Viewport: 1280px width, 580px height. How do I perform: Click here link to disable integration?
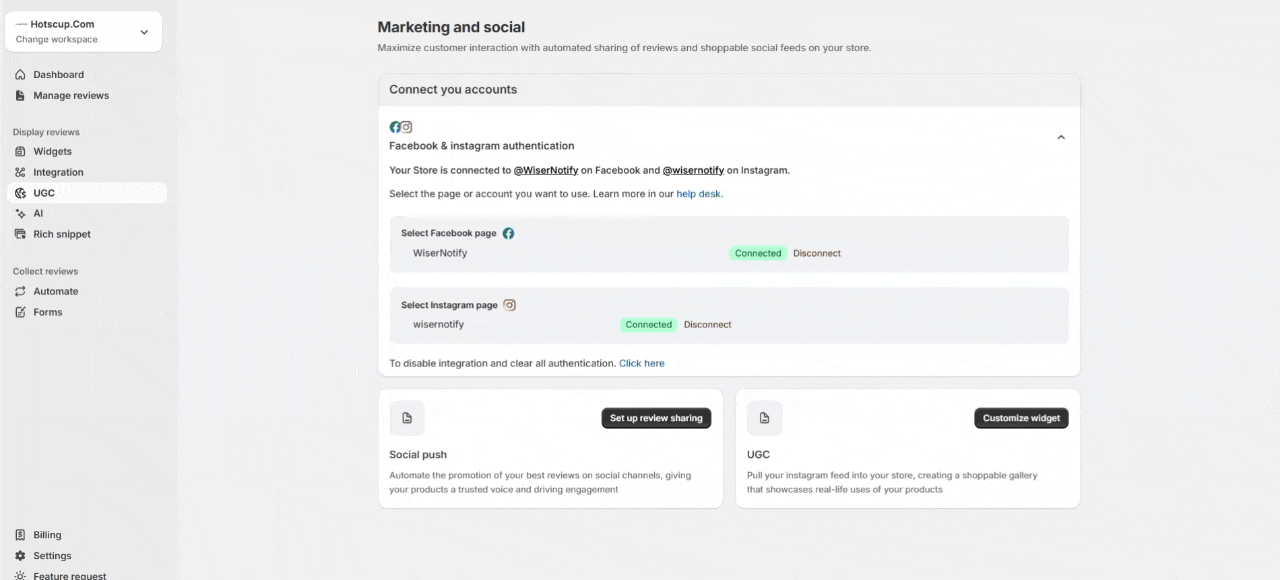641,364
